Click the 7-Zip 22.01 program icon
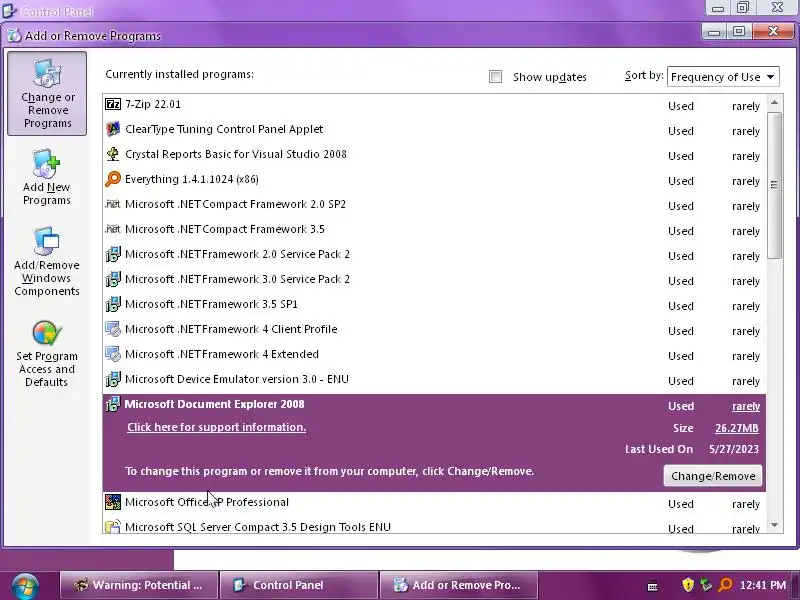800x600 pixels. pyautogui.click(x=113, y=104)
